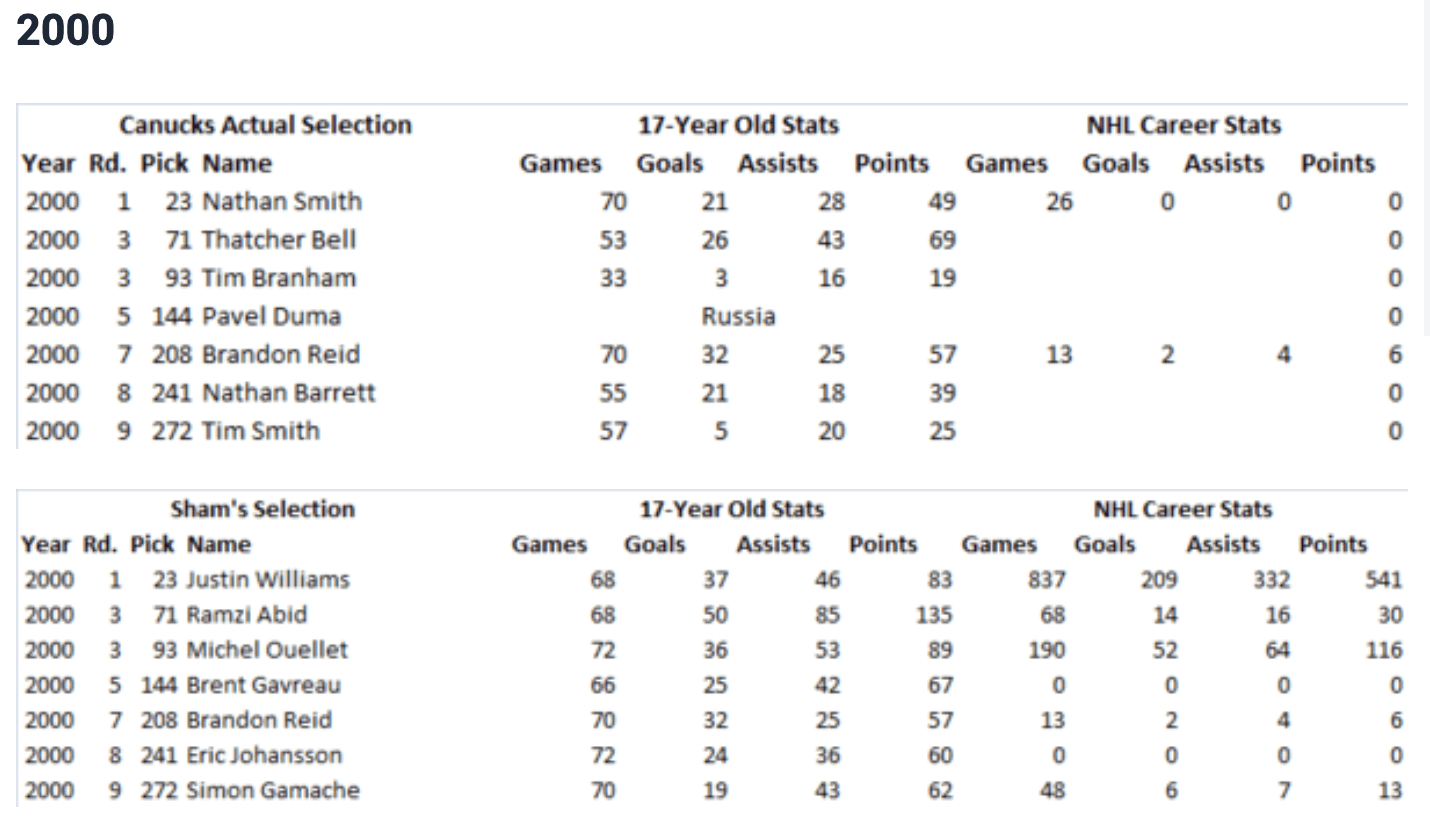Image resolution: width=1430 pixels, height=822 pixels.
Task: Select Simon Gamache name cell
Action: coord(273,790)
